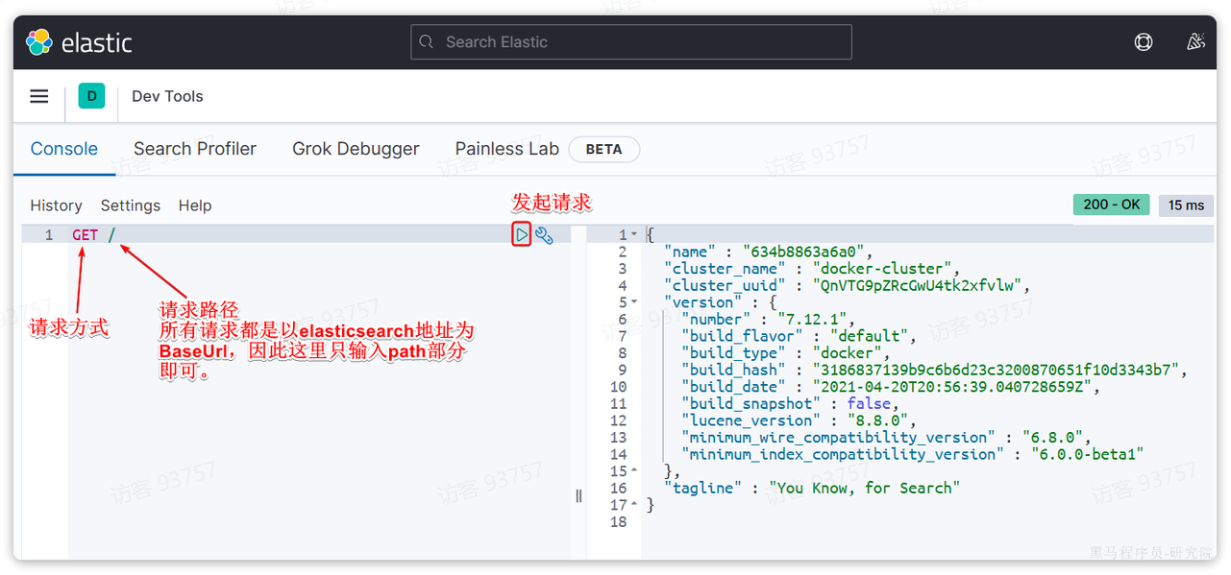
Task: Click the build_hash value
Action: click(x=996, y=370)
